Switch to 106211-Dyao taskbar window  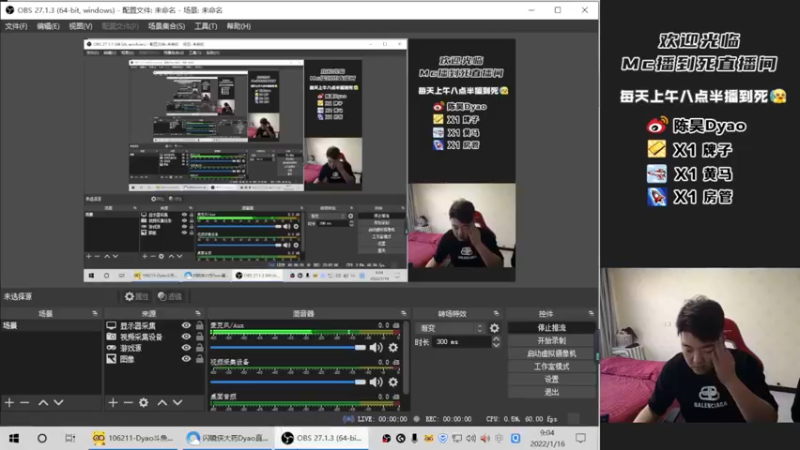(x=134, y=438)
